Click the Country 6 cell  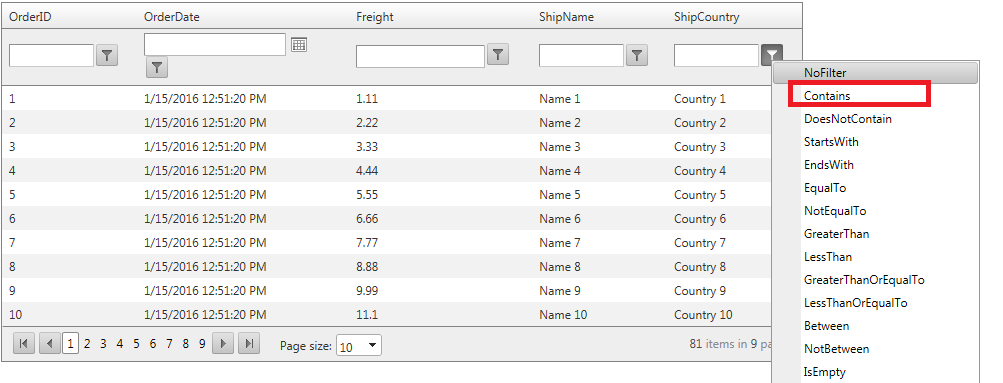(700, 219)
